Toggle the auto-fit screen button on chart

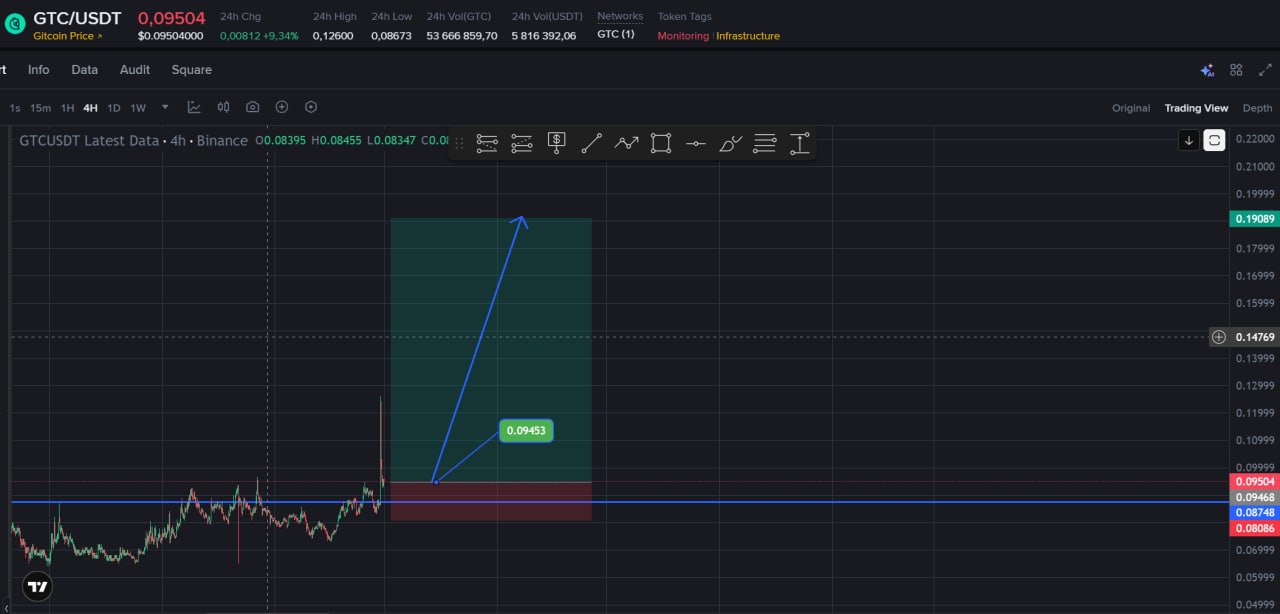pos(1214,140)
